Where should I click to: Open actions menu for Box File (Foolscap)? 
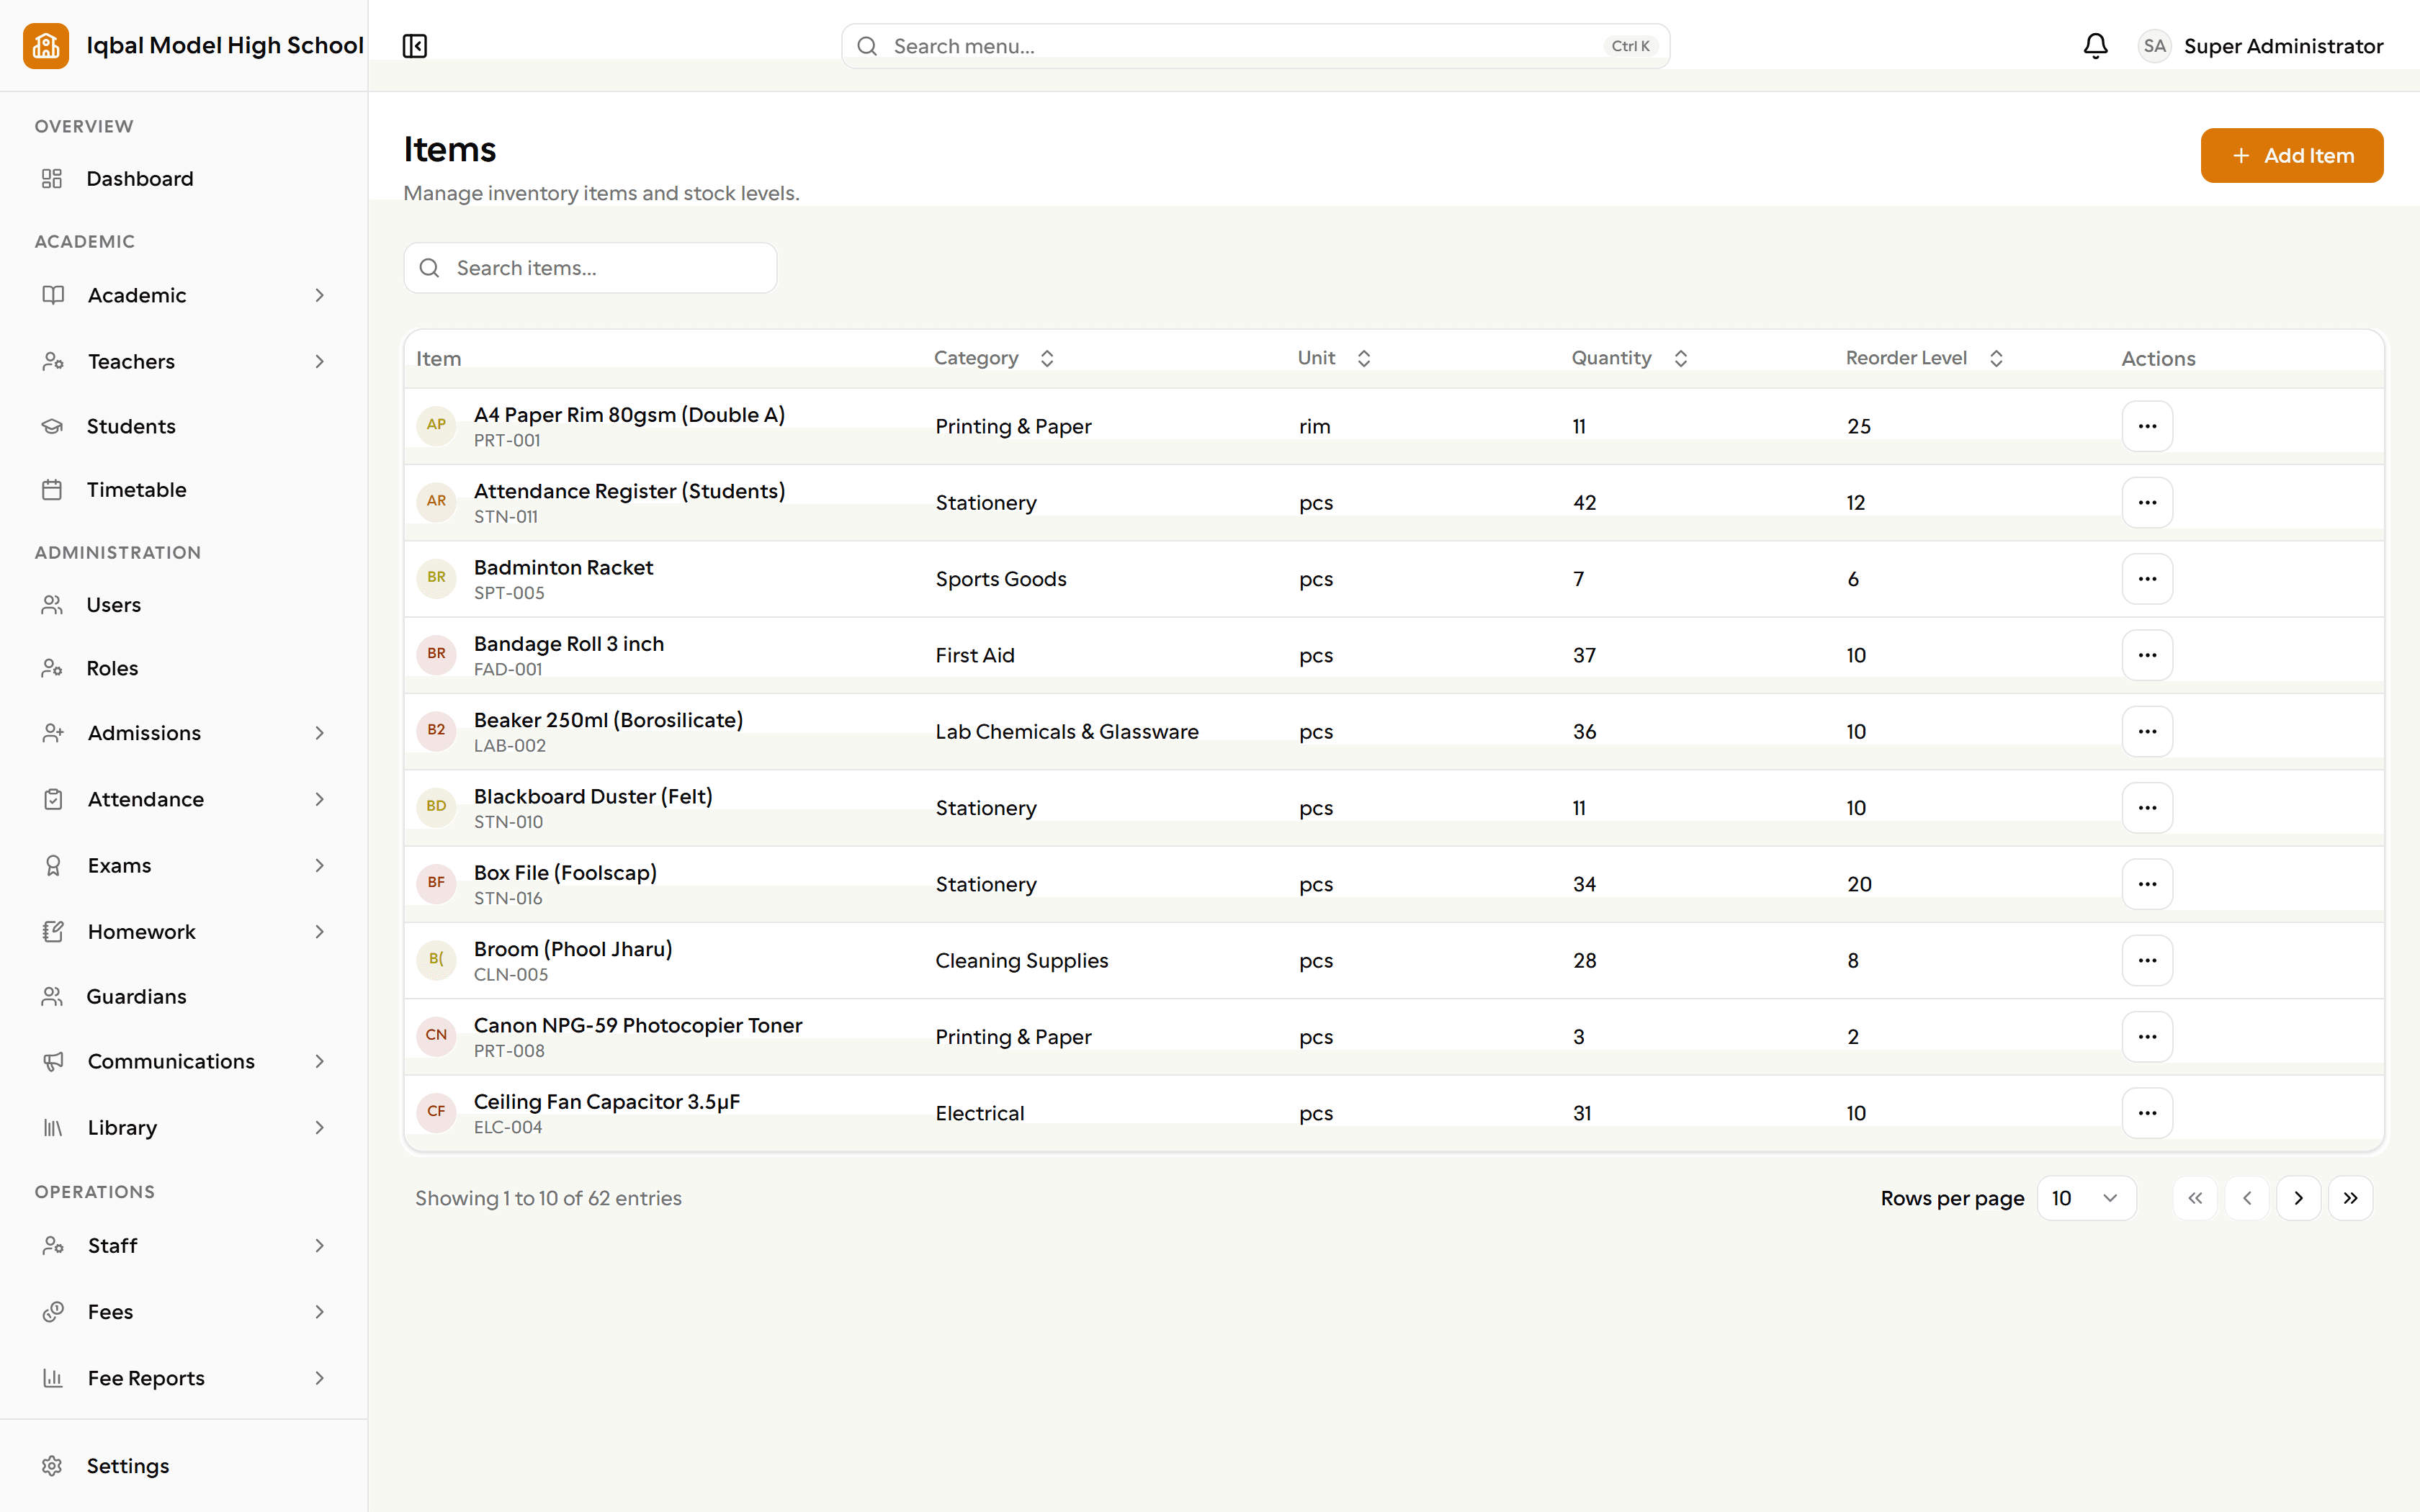point(2147,884)
